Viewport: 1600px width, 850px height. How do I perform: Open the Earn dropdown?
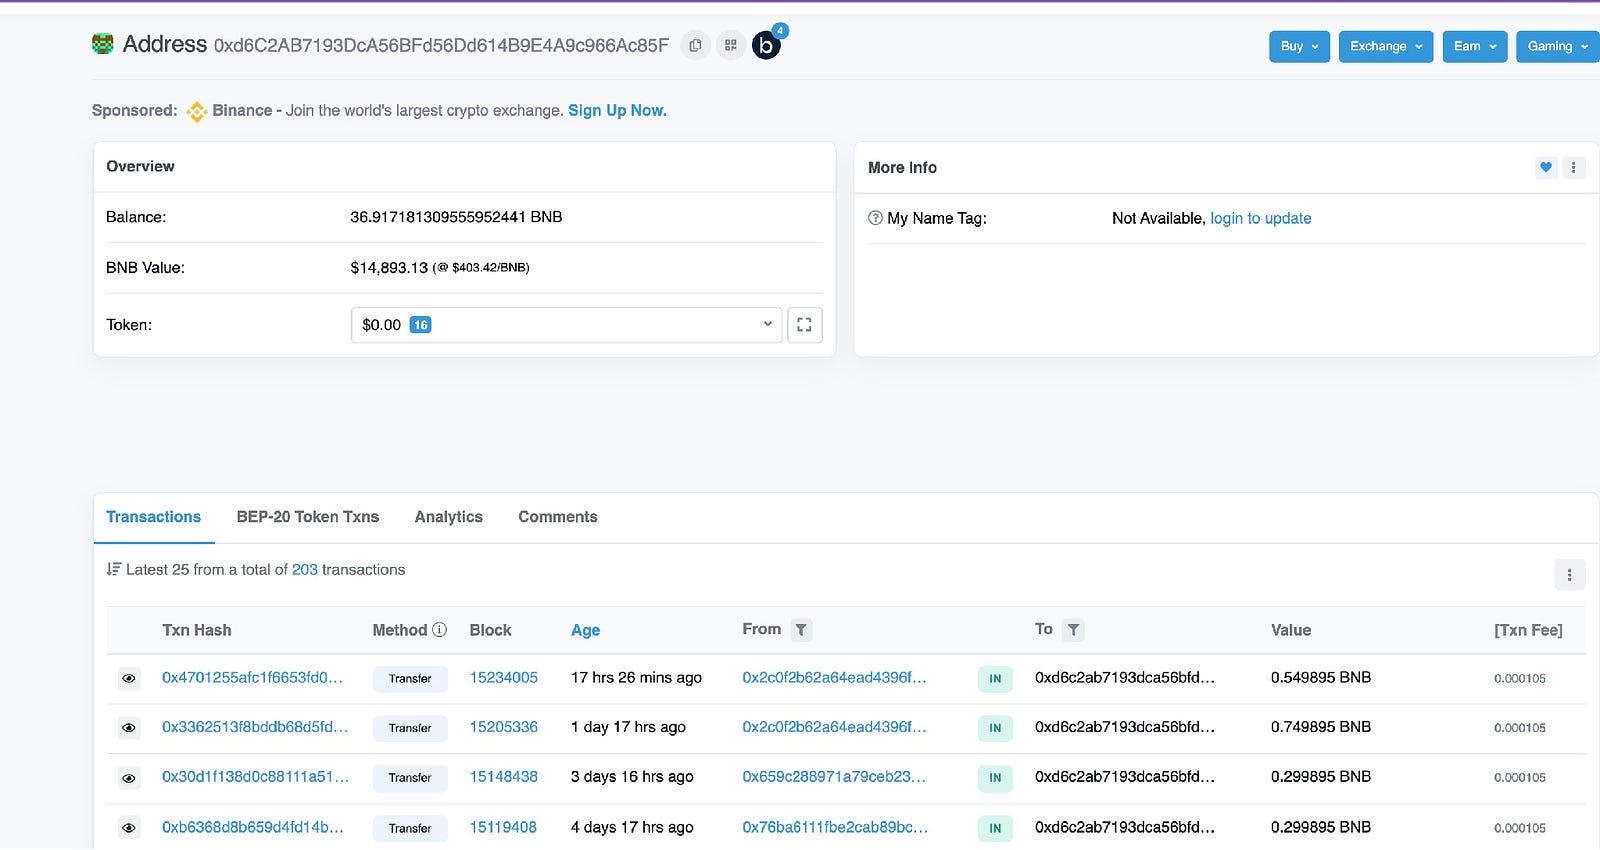click(x=1475, y=46)
